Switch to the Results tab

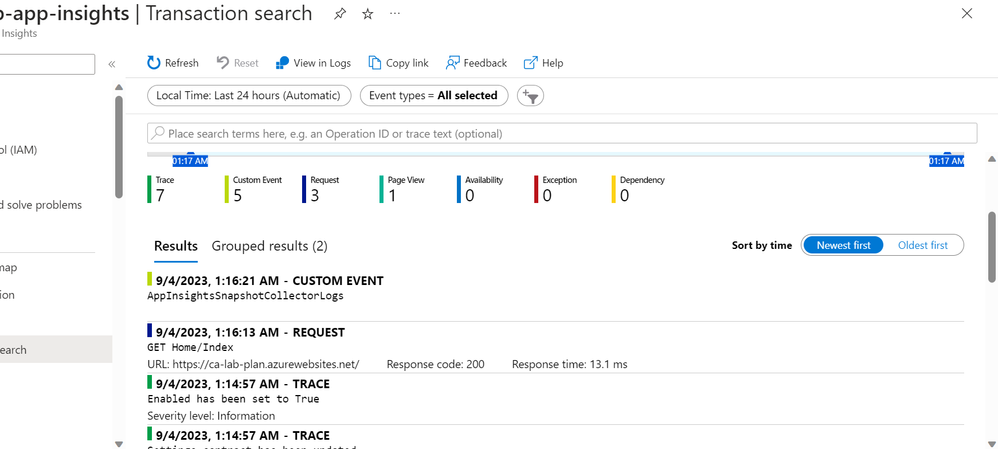[175, 246]
